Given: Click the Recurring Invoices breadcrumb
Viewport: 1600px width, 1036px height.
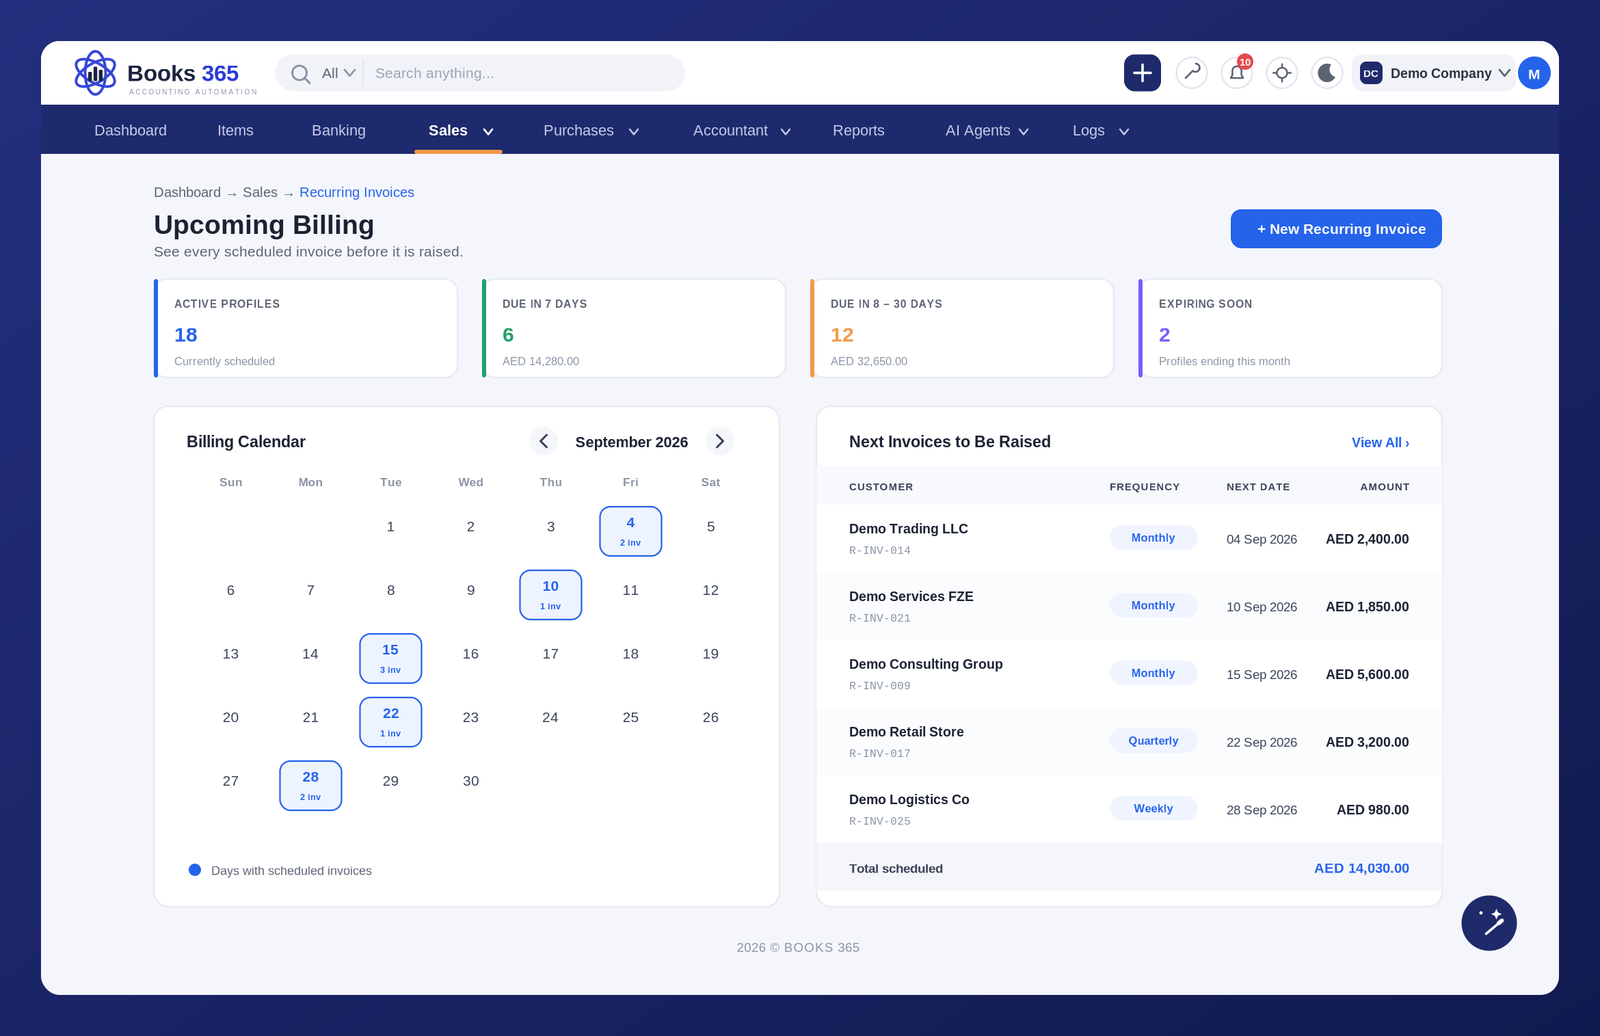Looking at the screenshot, I should [356, 192].
